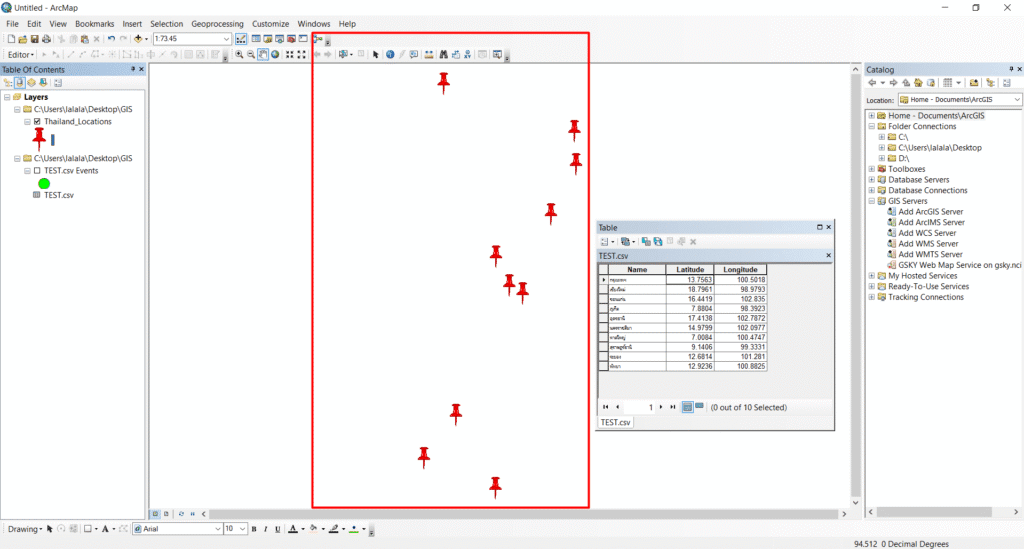Select the TEST.csv tab at bottom of Table window

click(x=615, y=422)
